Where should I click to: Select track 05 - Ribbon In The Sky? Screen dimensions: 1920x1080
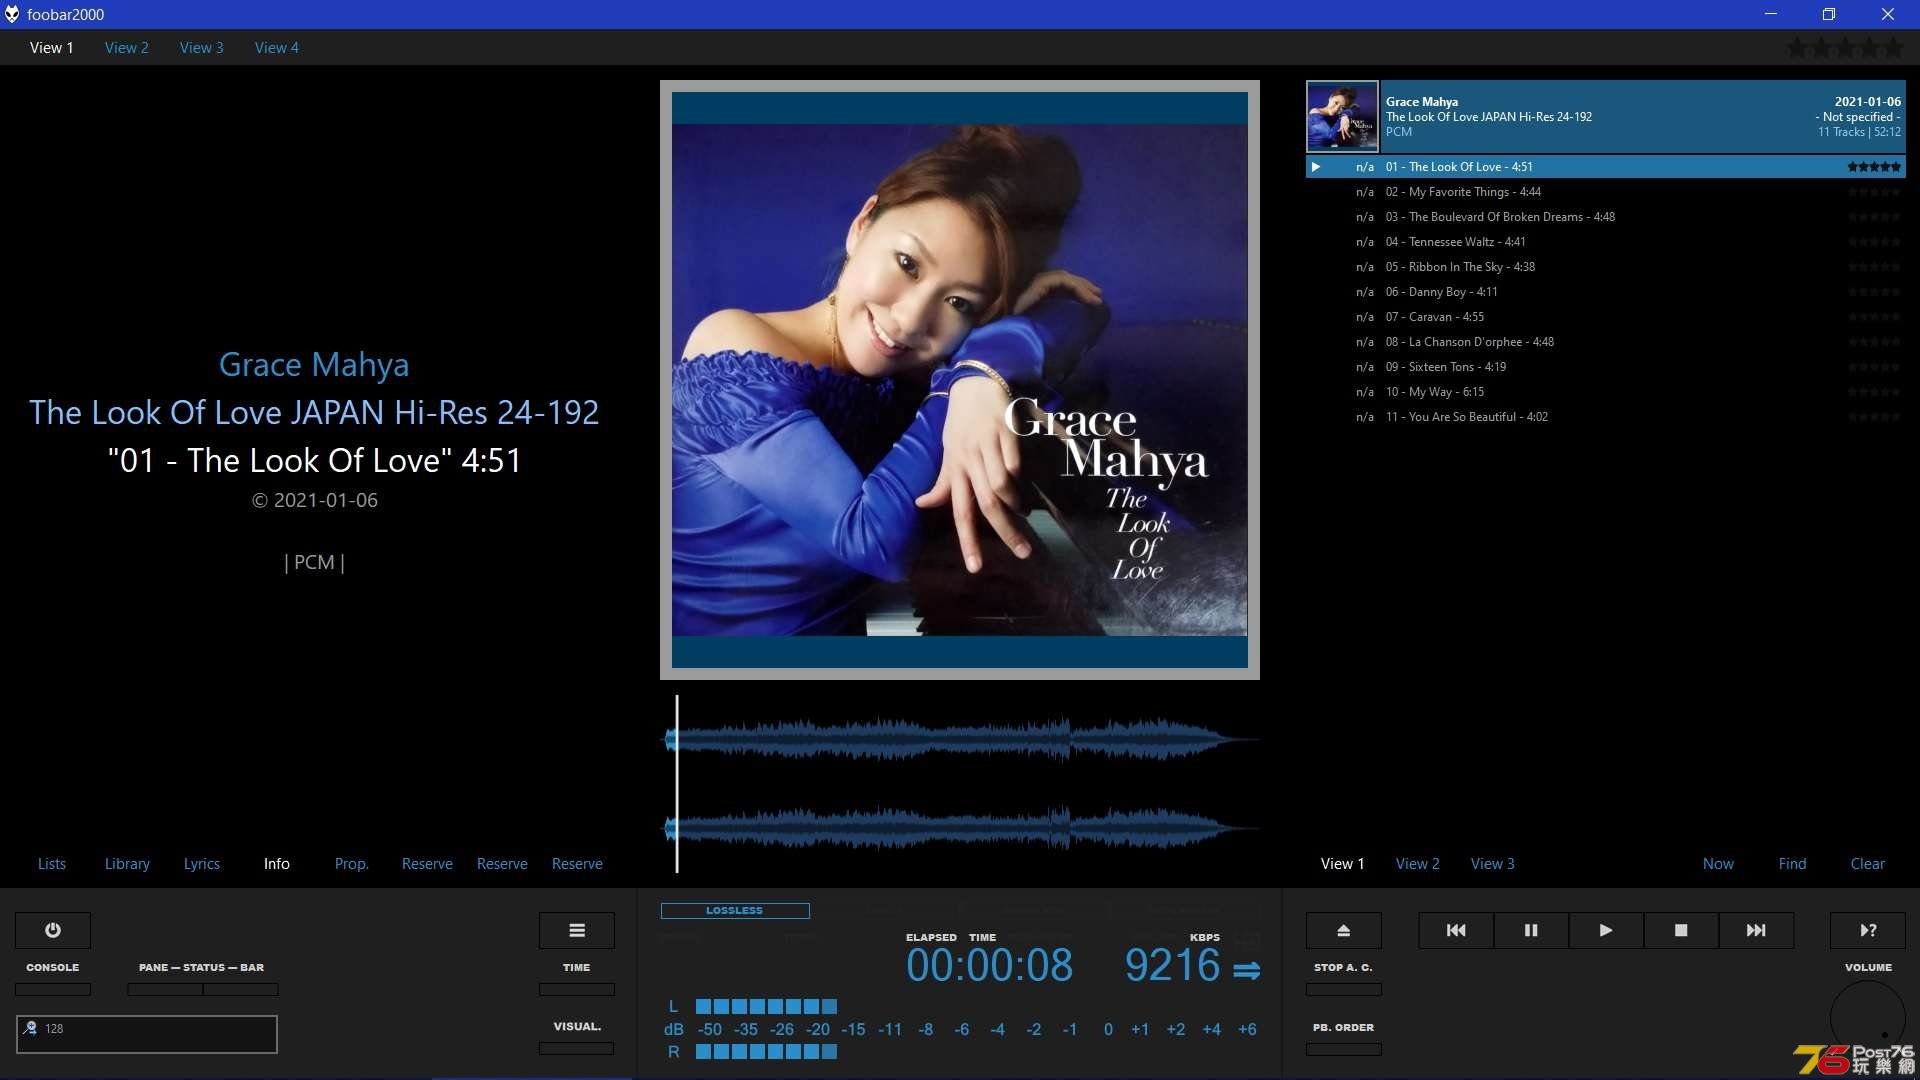[x=1606, y=267]
